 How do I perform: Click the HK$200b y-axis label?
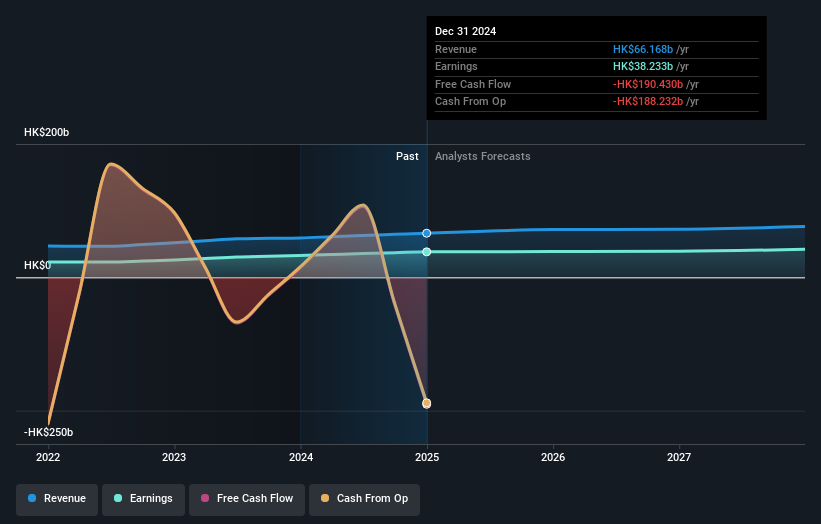tap(47, 132)
